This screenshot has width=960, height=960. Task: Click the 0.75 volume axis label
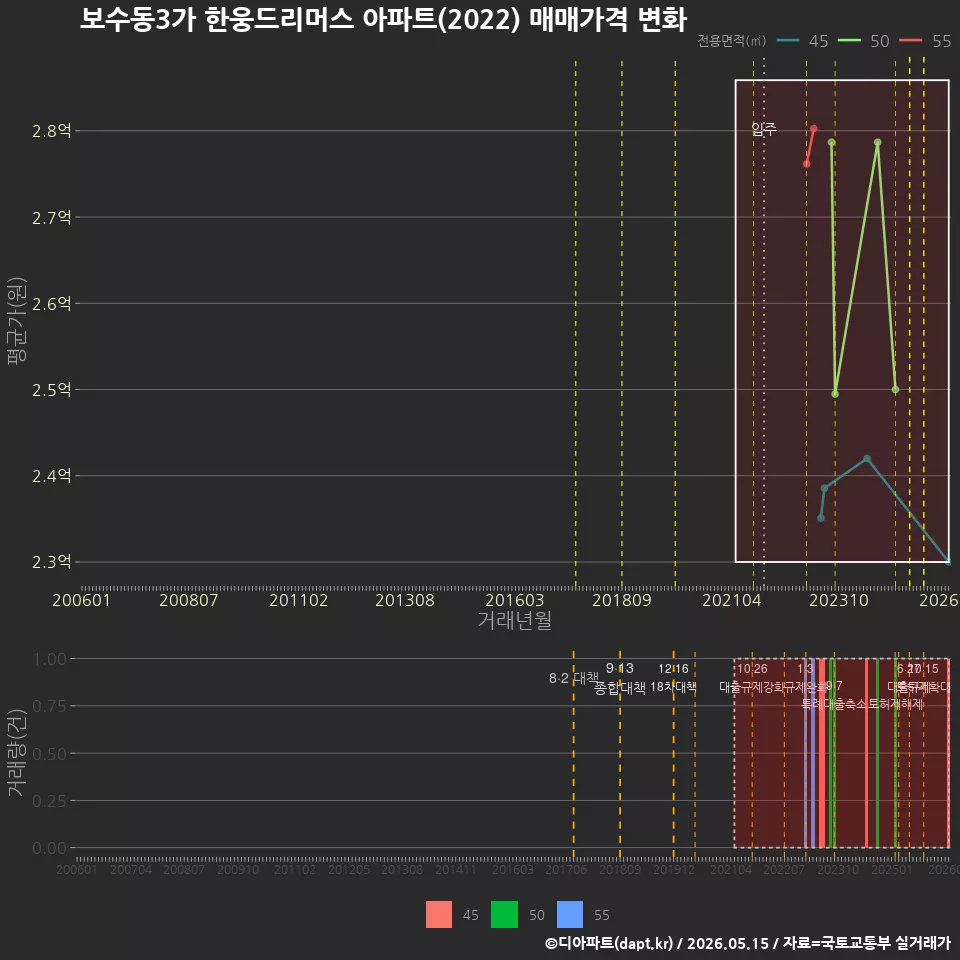(x=50, y=706)
